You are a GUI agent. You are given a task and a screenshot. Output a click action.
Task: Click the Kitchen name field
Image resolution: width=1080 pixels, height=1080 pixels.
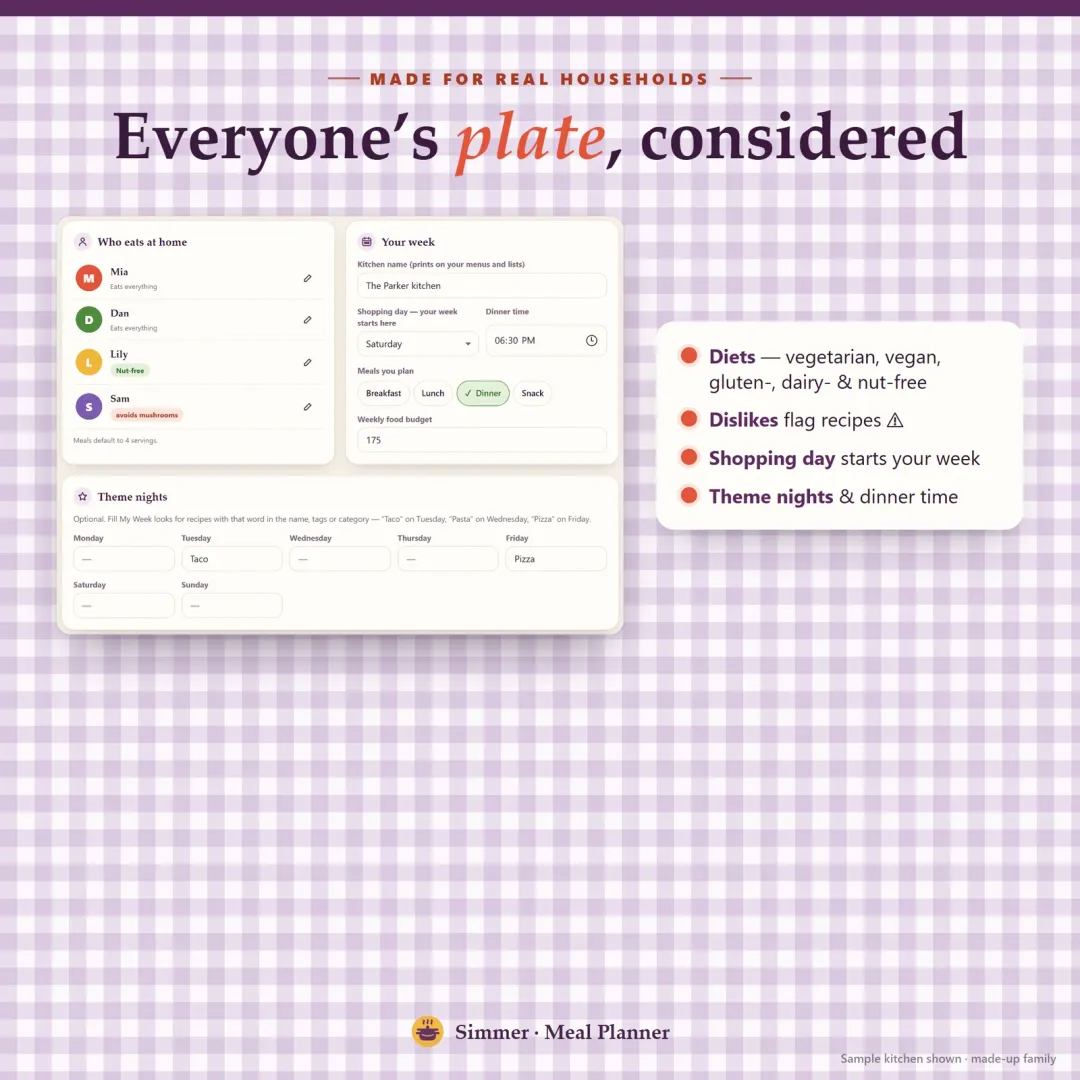click(481, 285)
